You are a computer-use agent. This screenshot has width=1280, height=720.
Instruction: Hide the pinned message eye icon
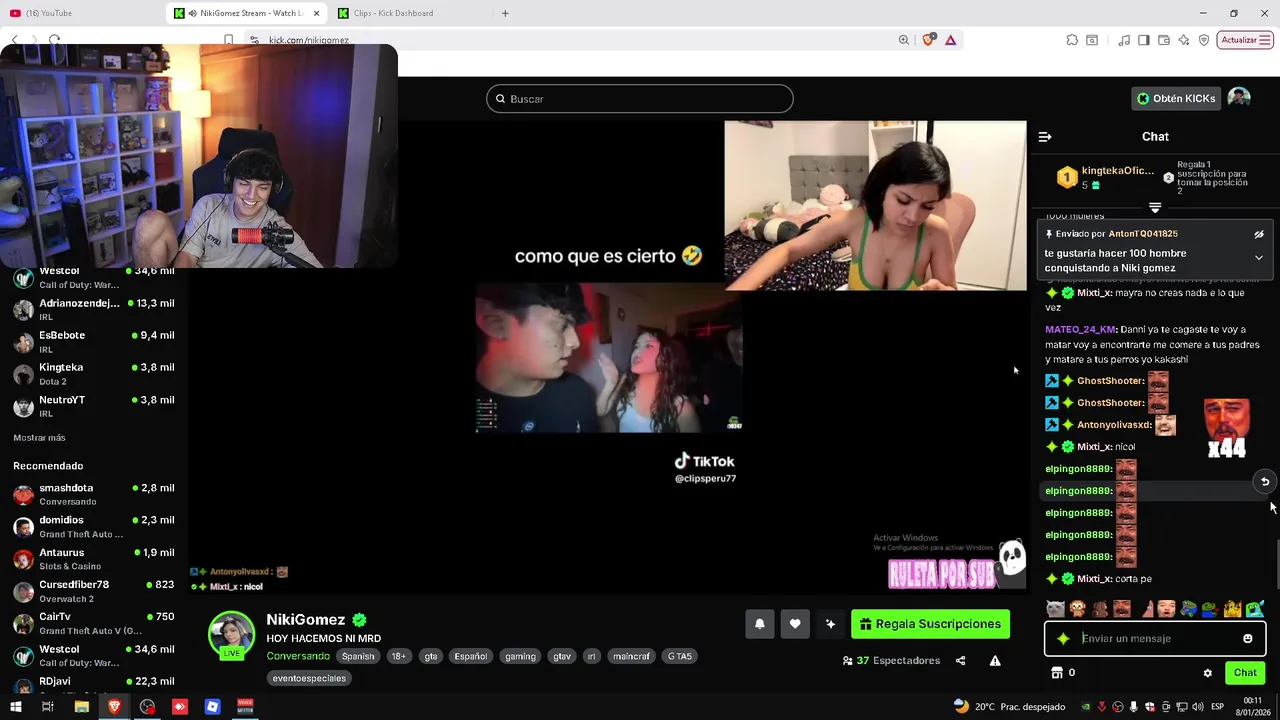1259,234
